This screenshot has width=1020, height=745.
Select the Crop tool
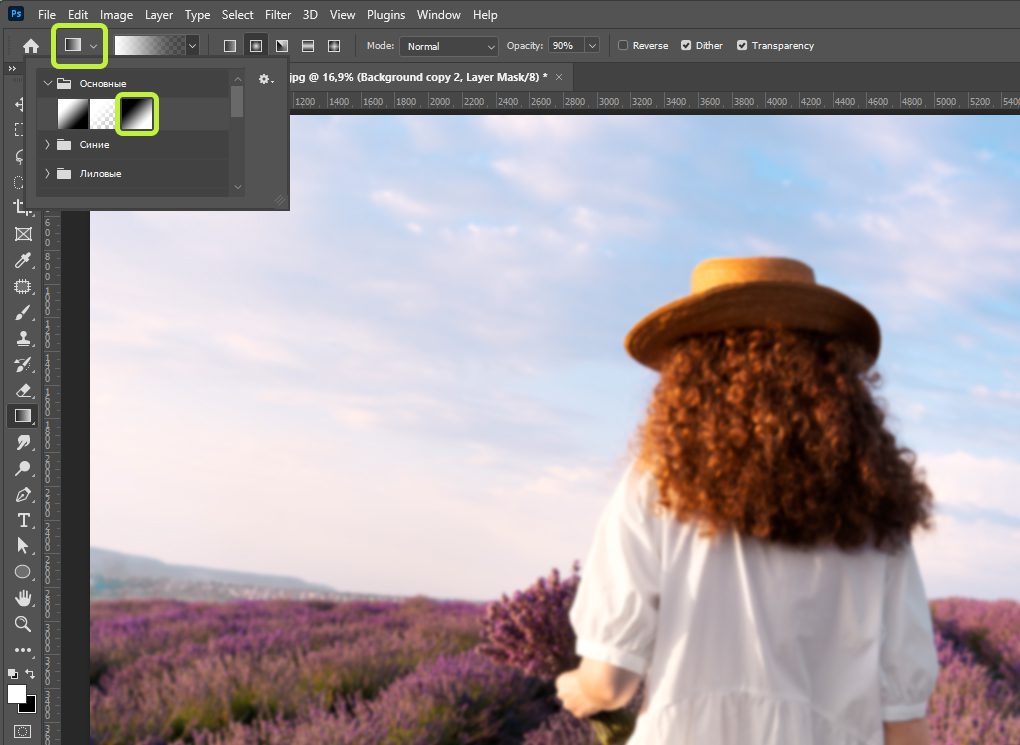[22, 208]
